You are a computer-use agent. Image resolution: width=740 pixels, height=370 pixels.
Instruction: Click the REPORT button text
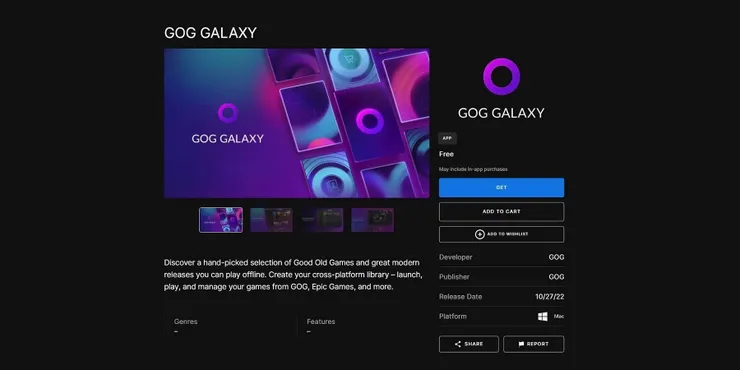click(x=538, y=344)
